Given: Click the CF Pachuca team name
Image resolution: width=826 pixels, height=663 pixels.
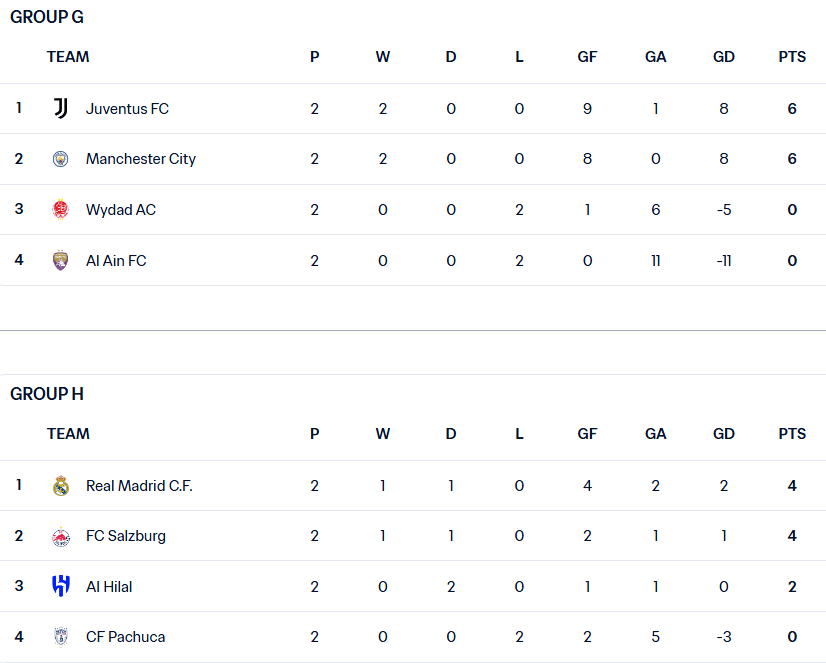Looking at the screenshot, I should [125, 637].
